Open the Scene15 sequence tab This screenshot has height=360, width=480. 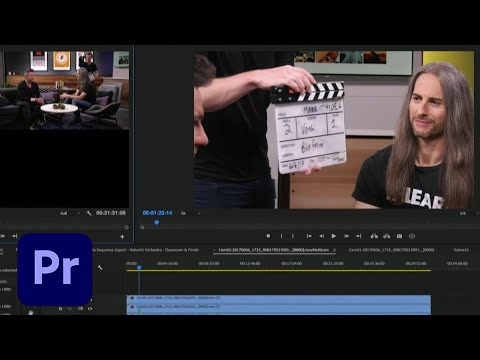pos(461,250)
